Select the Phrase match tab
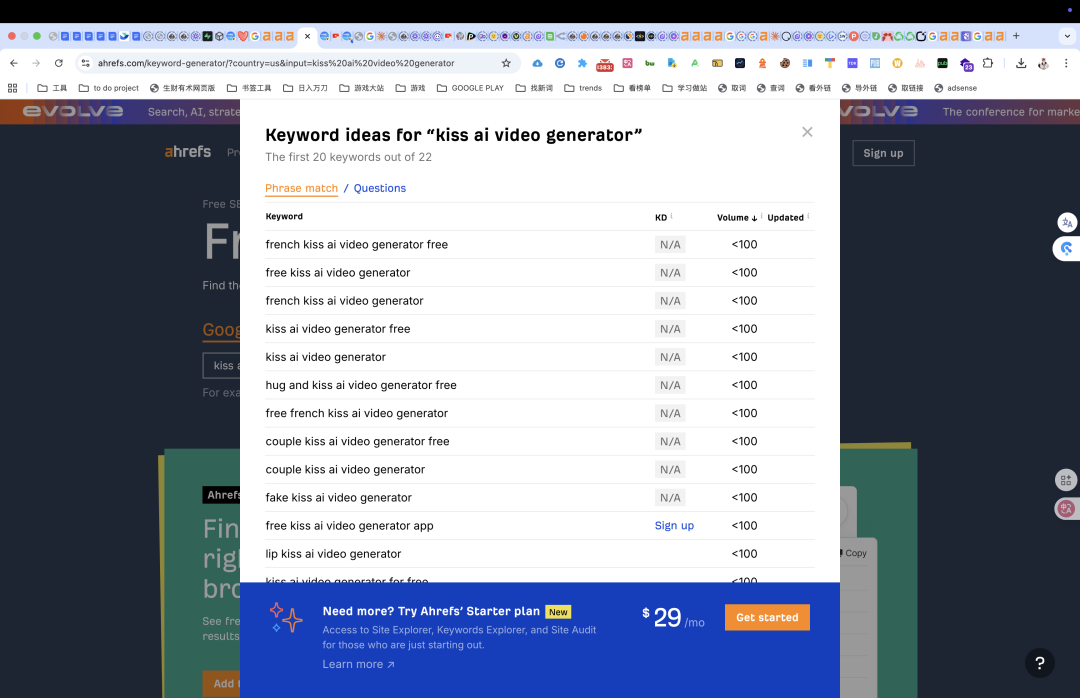Screen dimensions: 1080x698 302,188
